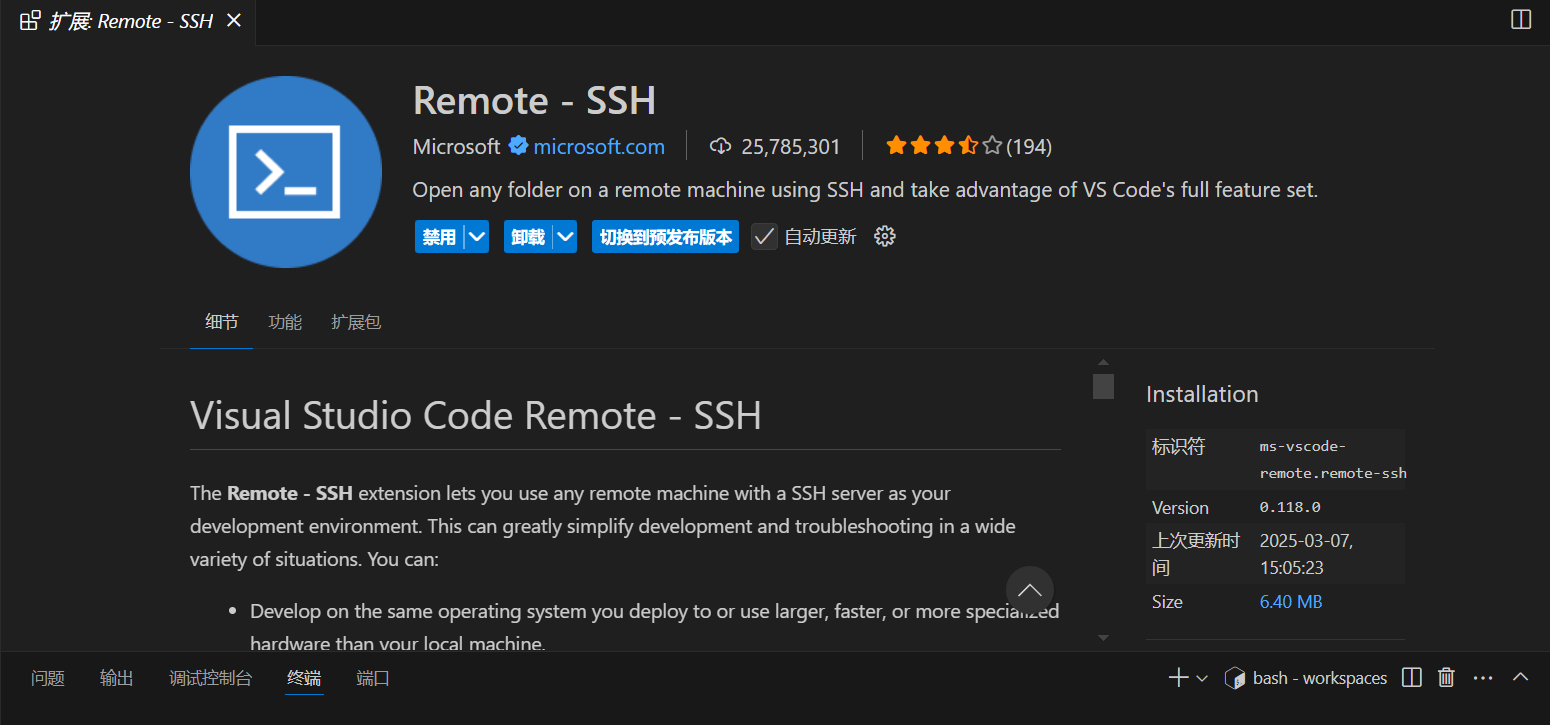Close the Remote - SSH extension tab

[234, 21]
